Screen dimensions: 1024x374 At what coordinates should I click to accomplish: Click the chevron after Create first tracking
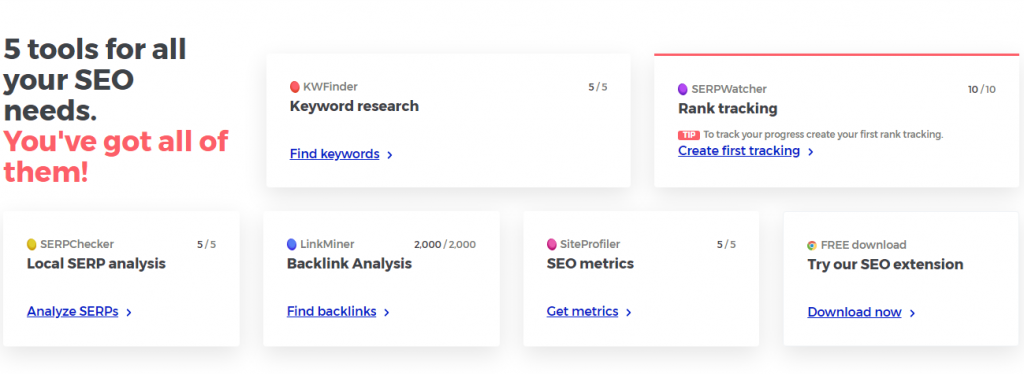(810, 152)
